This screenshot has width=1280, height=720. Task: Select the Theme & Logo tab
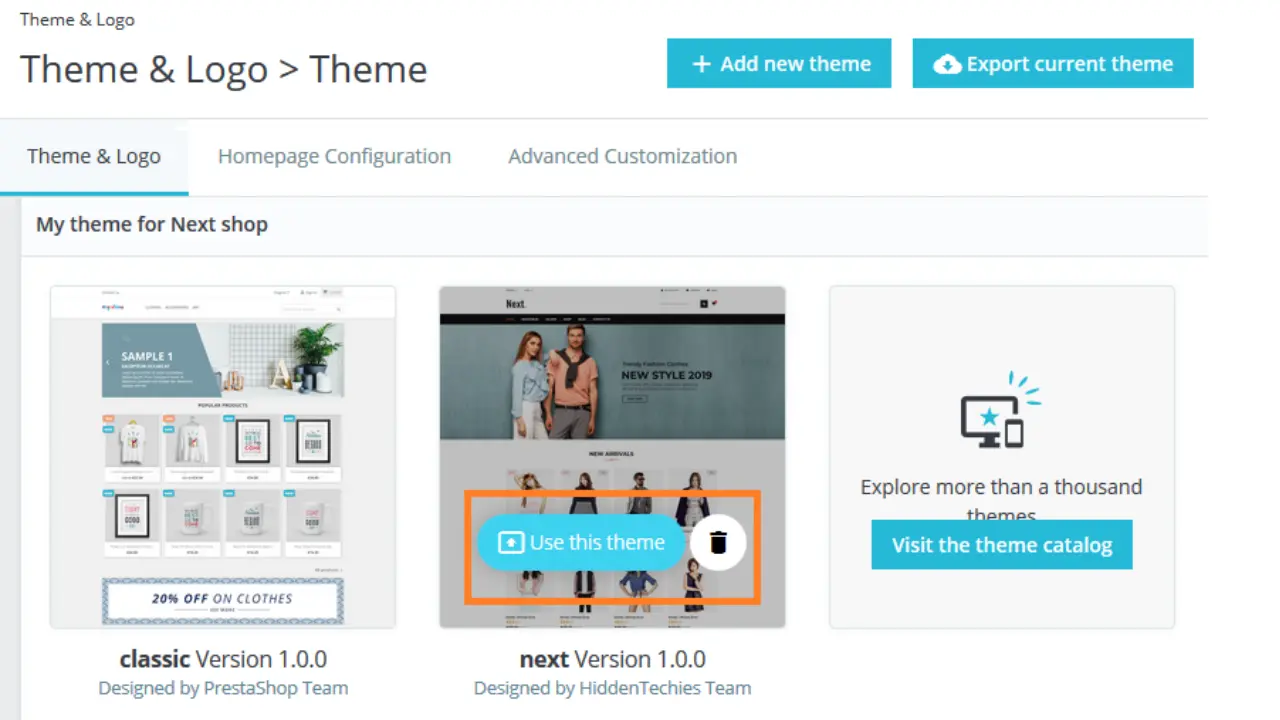click(x=94, y=156)
